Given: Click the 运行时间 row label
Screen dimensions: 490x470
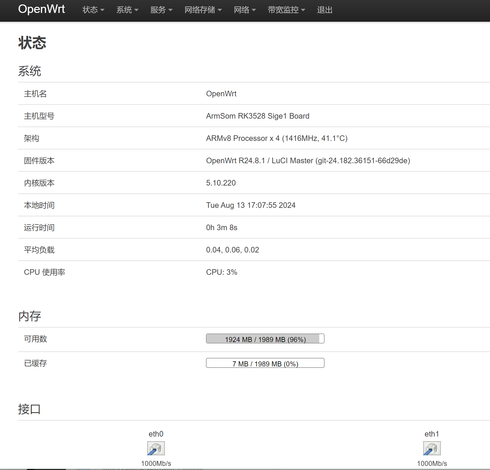Looking at the screenshot, I should pyautogui.click(x=39, y=228).
